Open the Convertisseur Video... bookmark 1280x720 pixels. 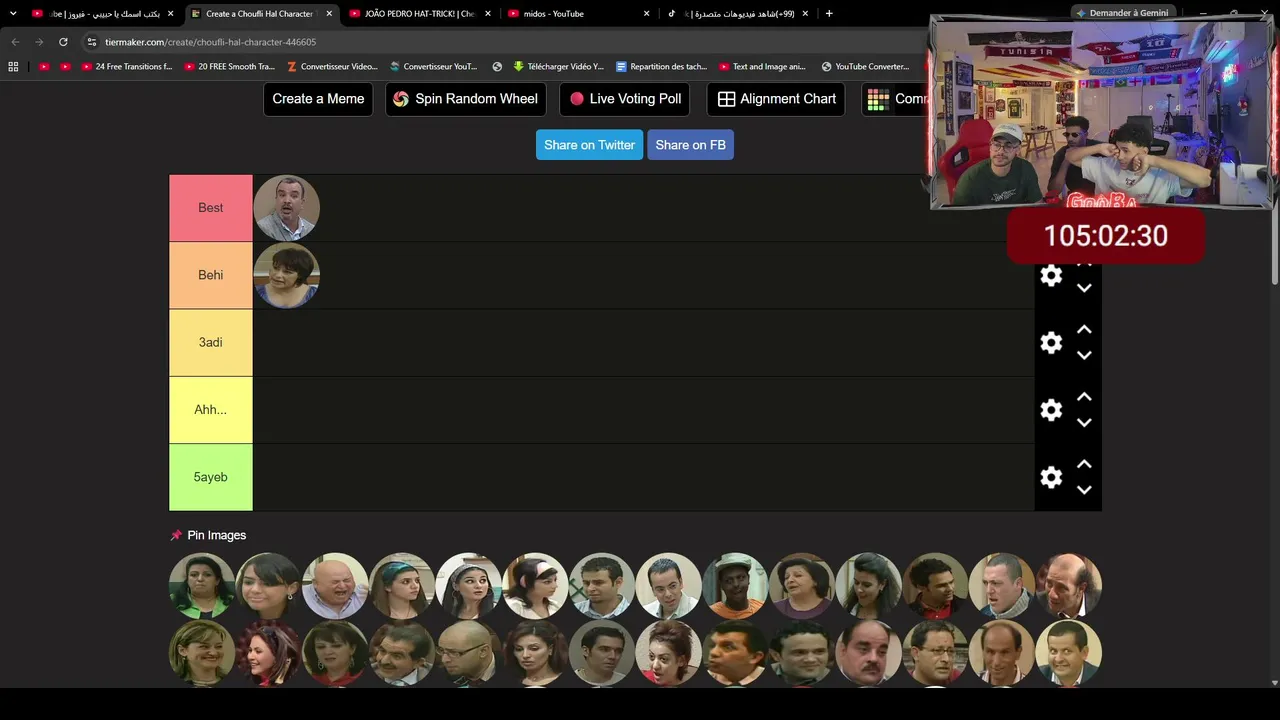(332, 67)
